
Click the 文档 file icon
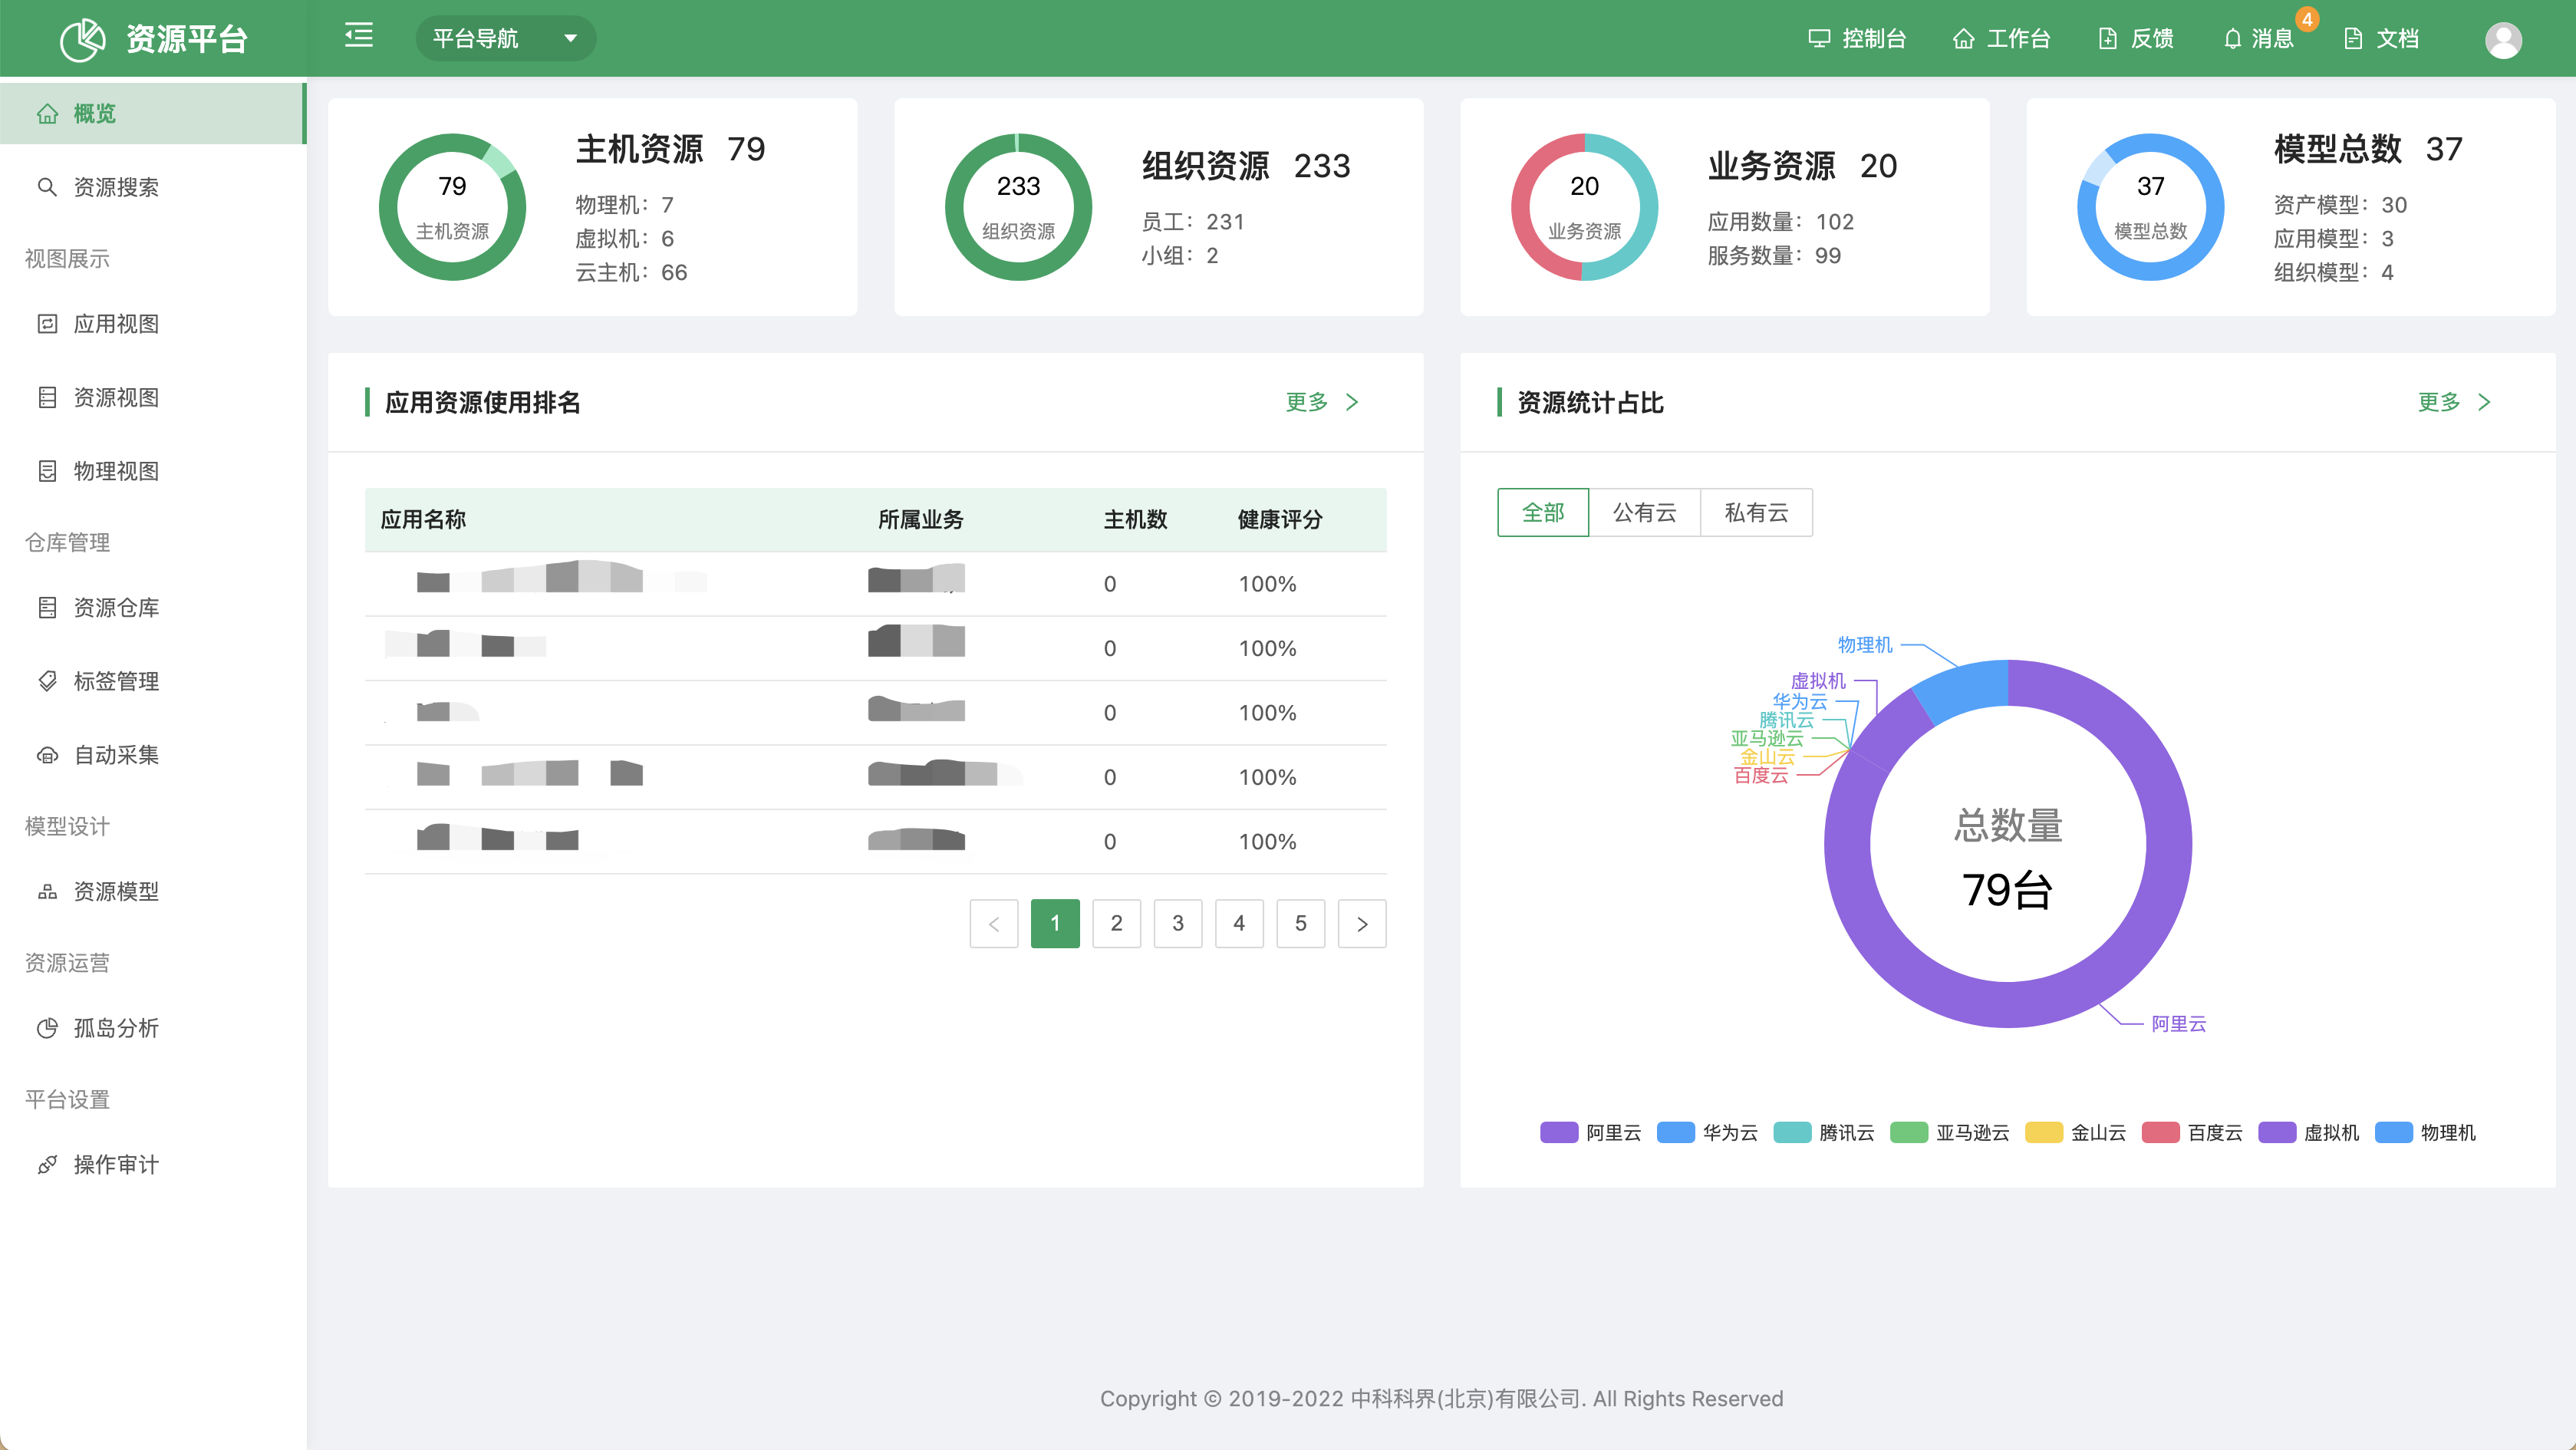coord(2353,39)
